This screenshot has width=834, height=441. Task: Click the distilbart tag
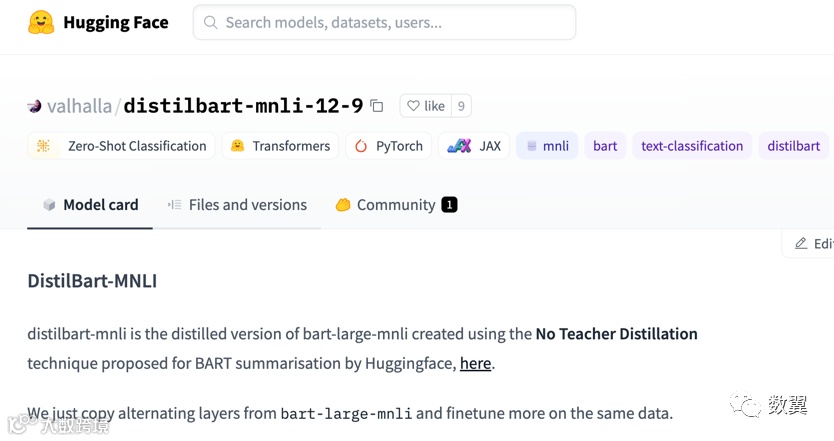[794, 146]
